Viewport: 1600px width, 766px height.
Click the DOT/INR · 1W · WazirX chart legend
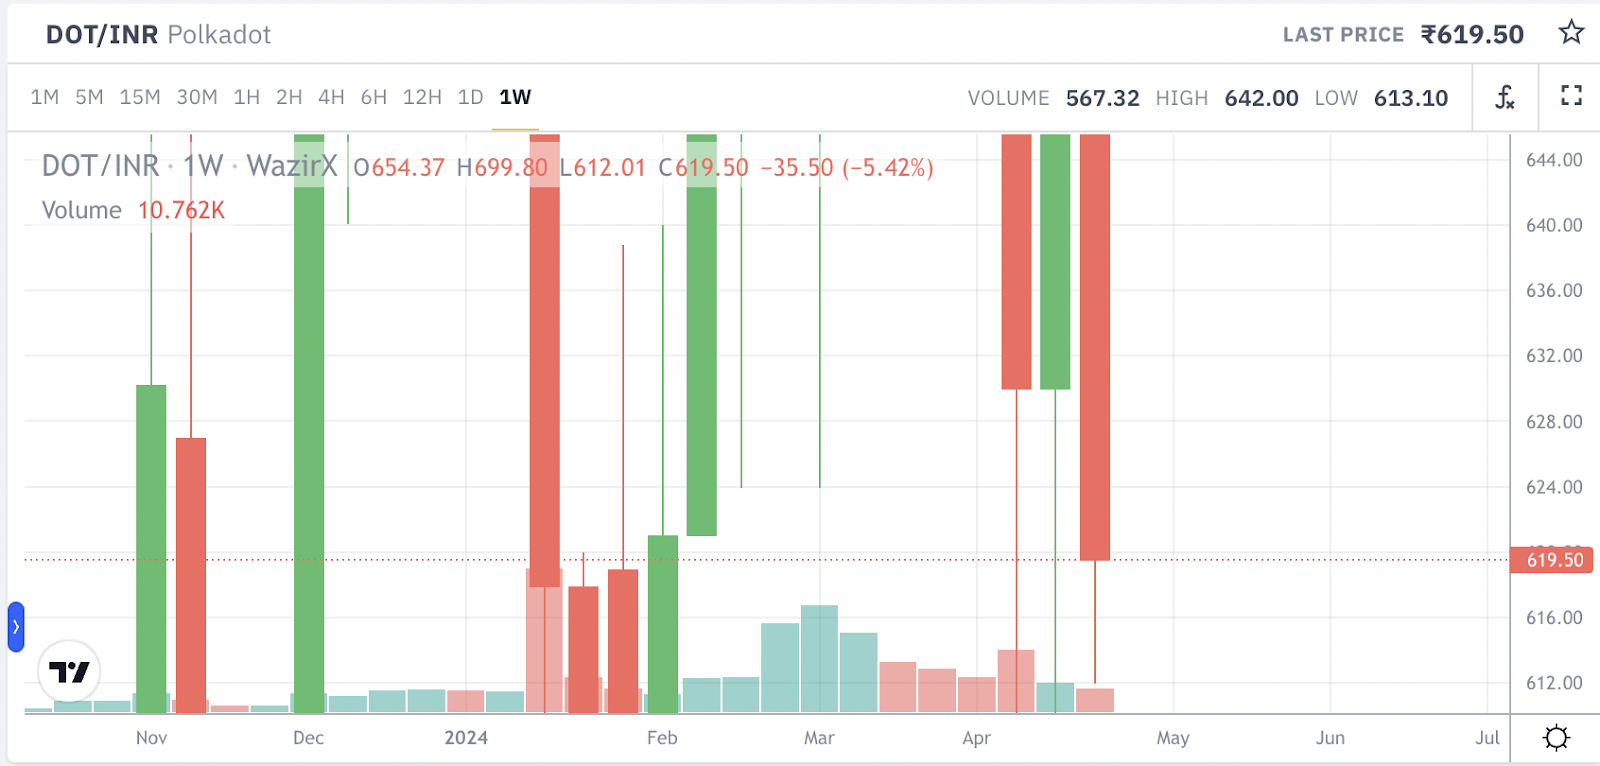pyautogui.click(x=189, y=166)
